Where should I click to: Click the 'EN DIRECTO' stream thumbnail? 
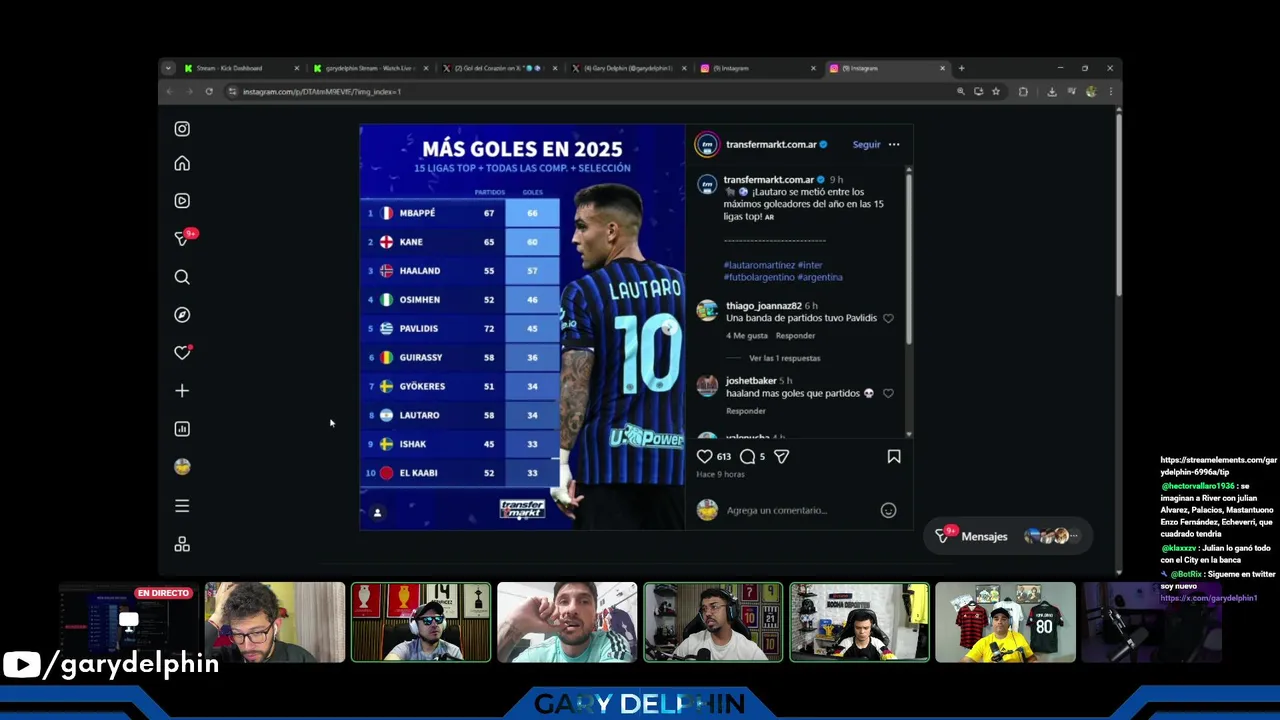[127, 622]
